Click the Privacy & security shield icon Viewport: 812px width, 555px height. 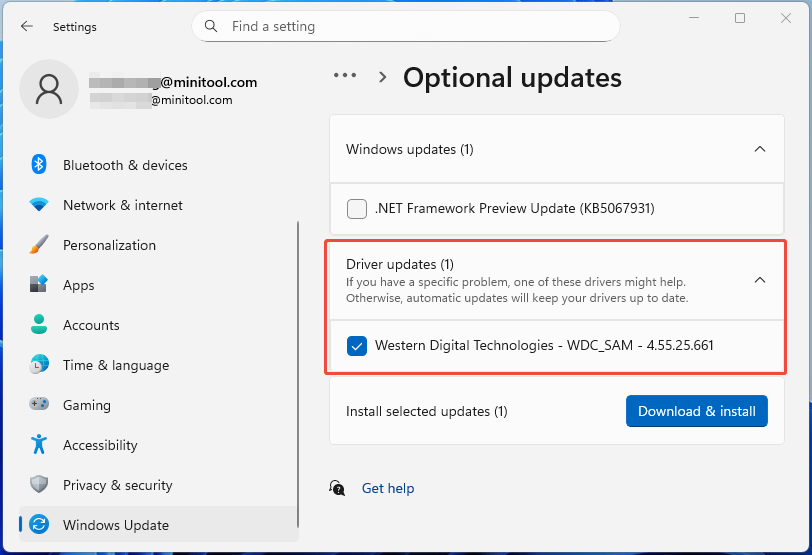click(x=39, y=485)
